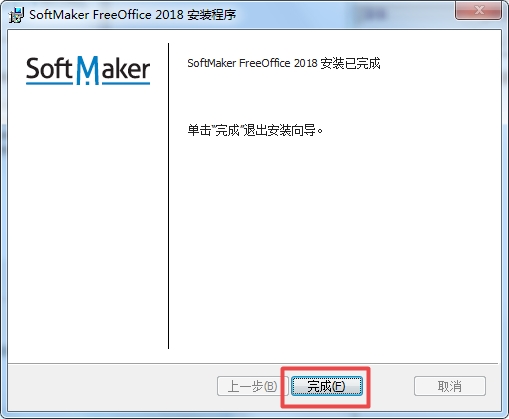Finish setup with the 完成(F) button
509x419 pixels.
tap(327, 386)
